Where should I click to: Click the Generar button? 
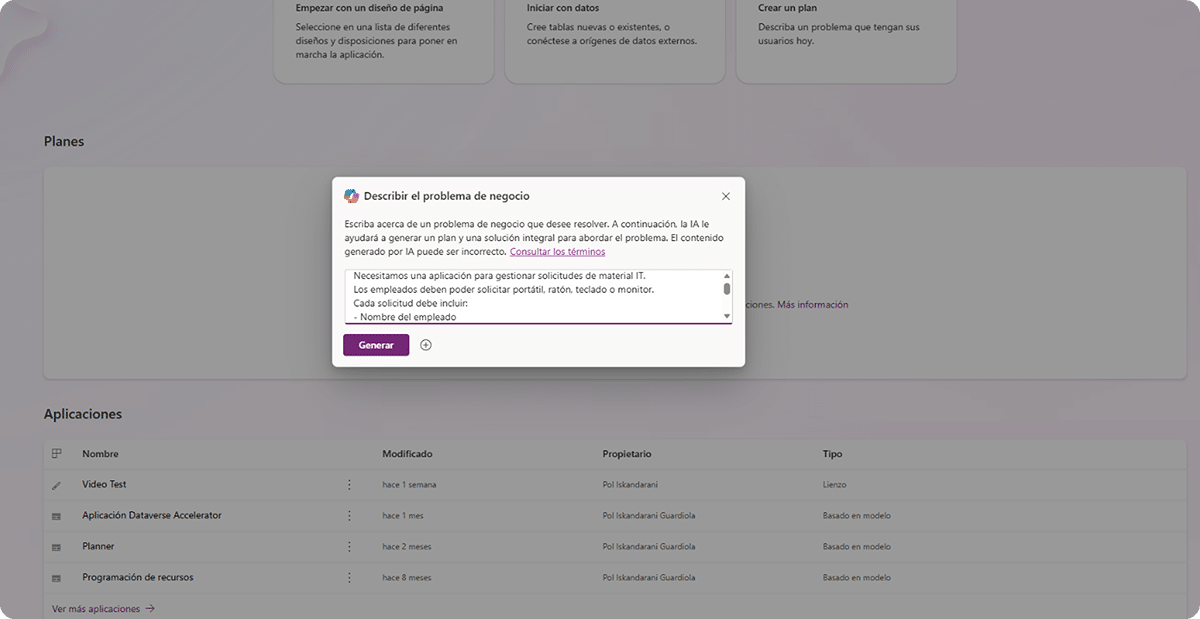(375, 344)
